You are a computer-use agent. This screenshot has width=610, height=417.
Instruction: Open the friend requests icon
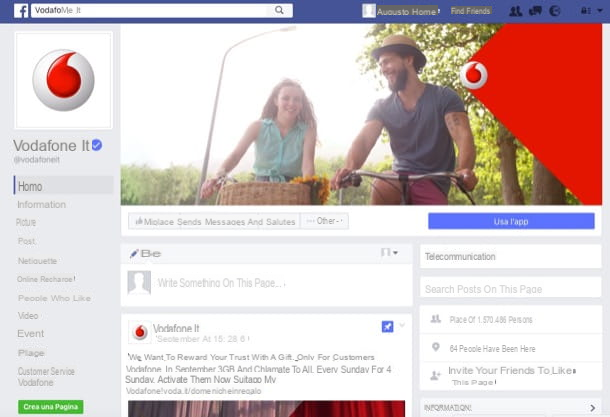point(515,11)
